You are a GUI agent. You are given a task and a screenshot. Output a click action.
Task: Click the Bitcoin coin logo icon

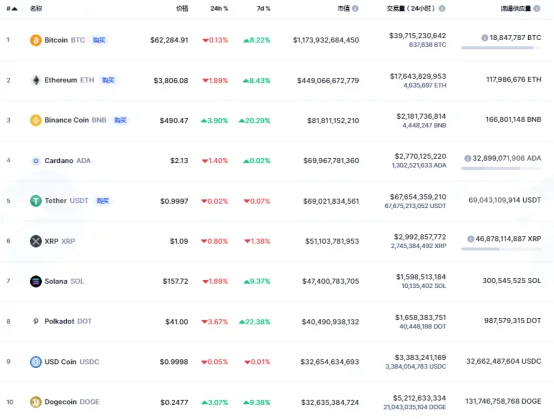36,40
